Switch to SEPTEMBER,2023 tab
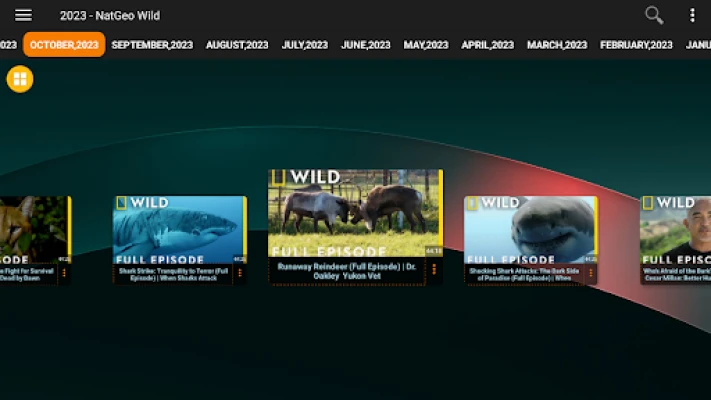Image resolution: width=711 pixels, height=400 pixels. [x=152, y=45]
